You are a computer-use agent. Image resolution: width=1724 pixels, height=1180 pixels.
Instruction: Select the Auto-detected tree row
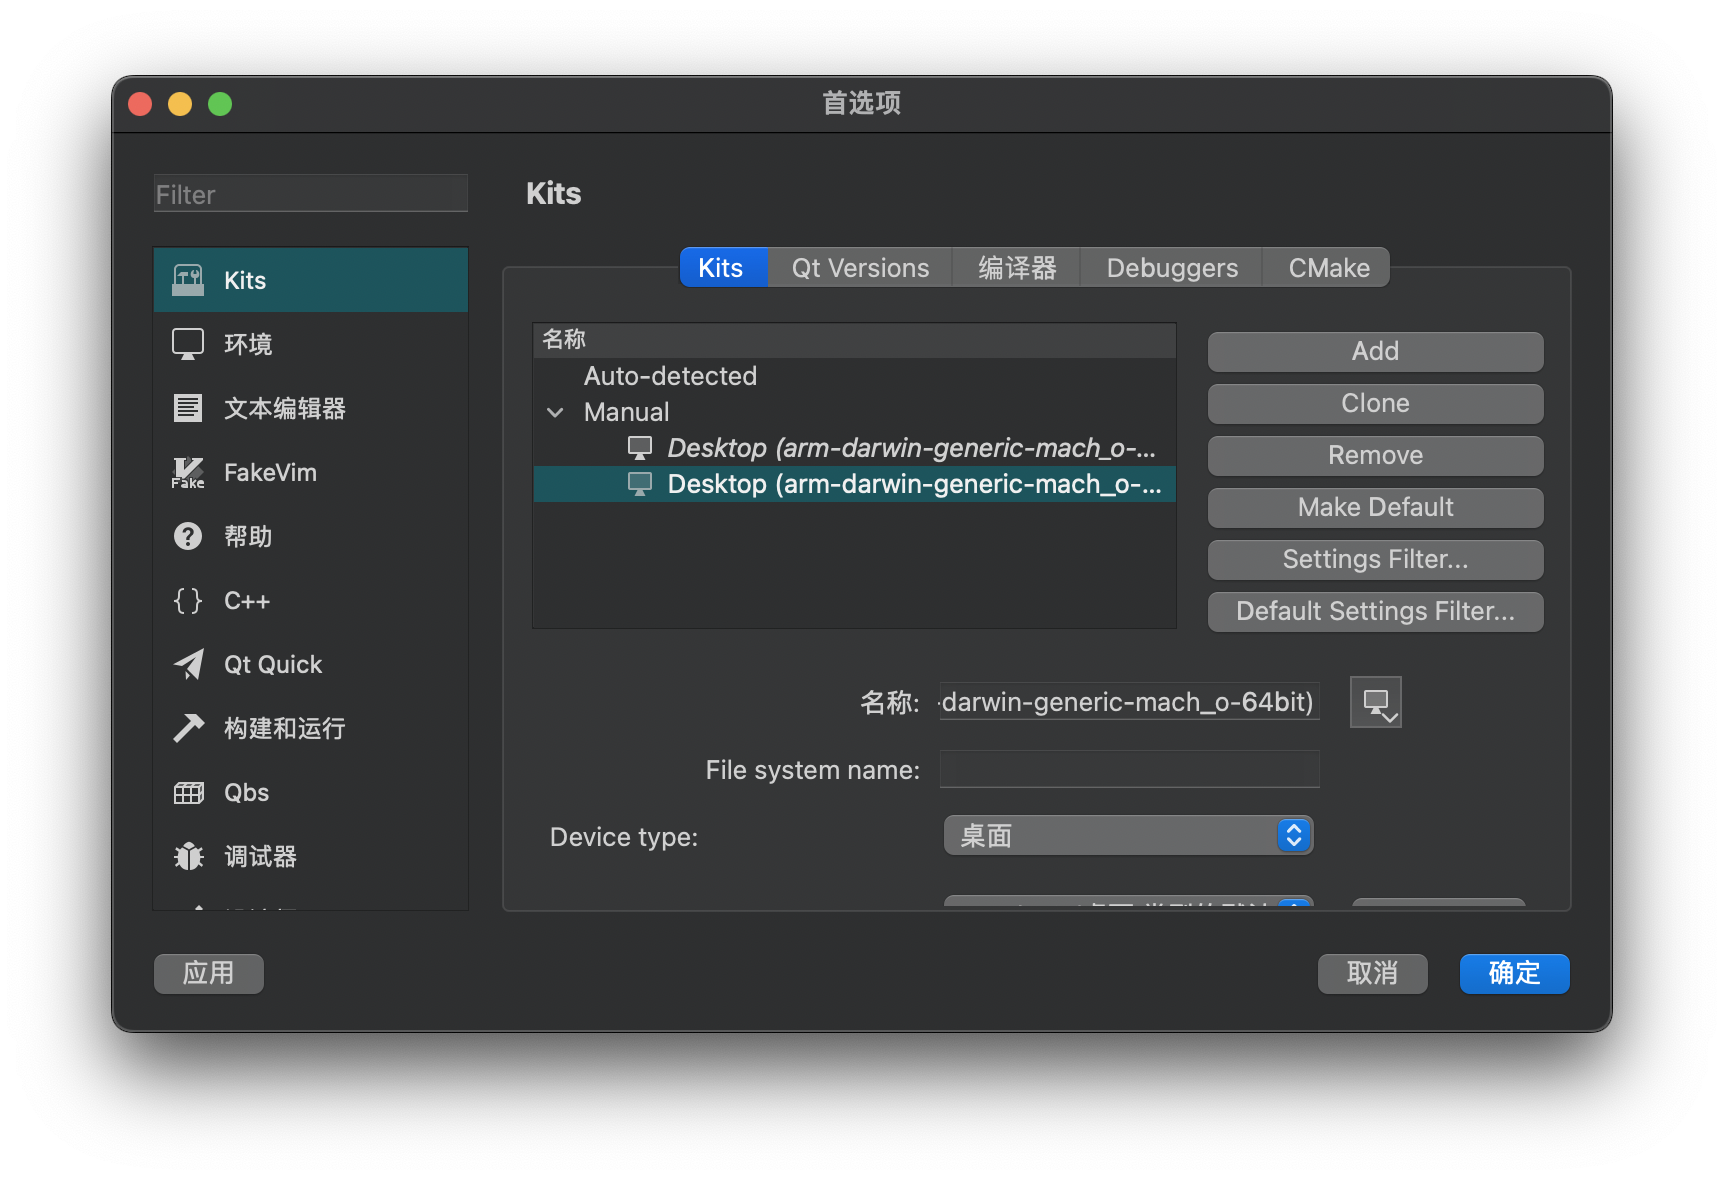point(855,376)
